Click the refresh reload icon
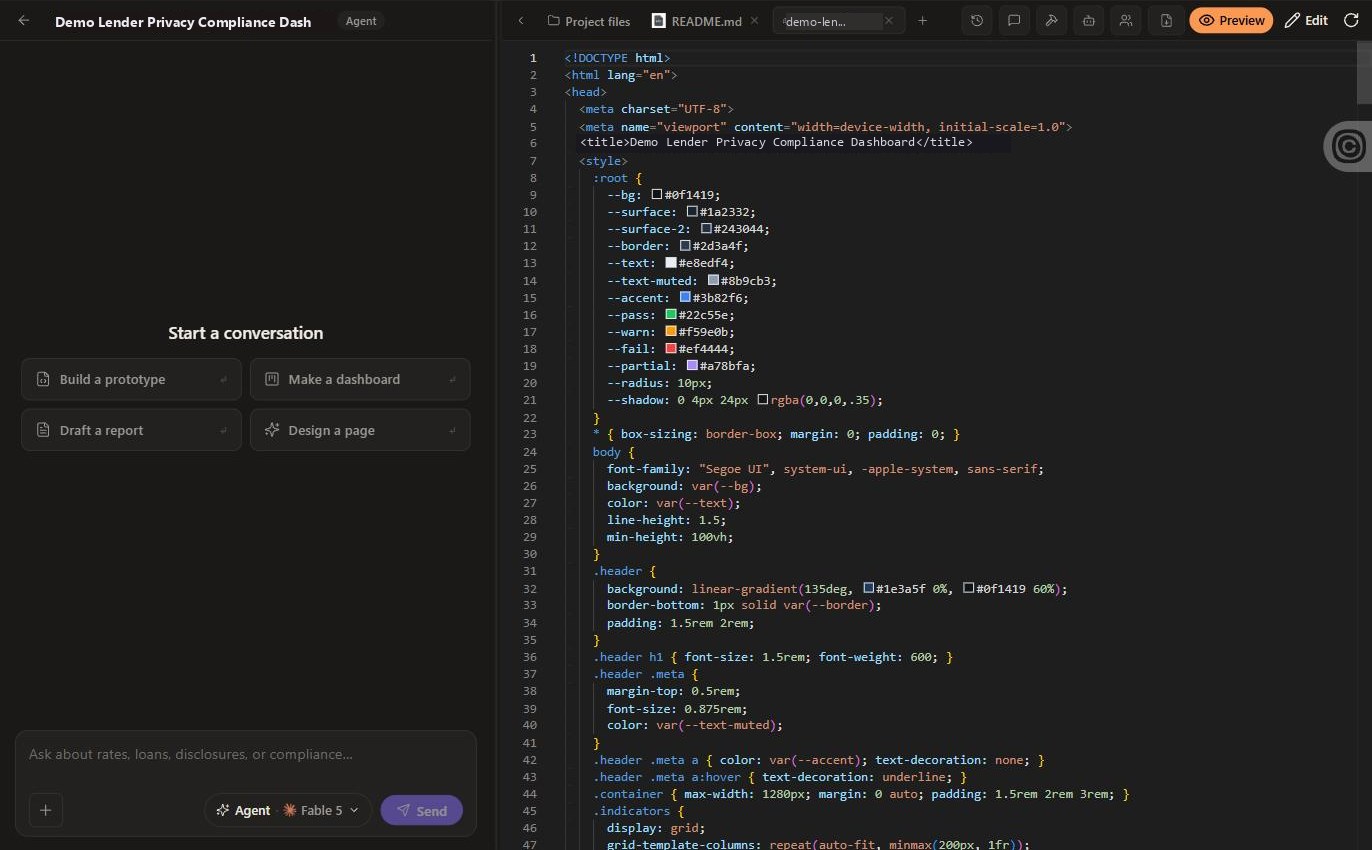Viewport: 1372px width, 850px height. click(1351, 20)
